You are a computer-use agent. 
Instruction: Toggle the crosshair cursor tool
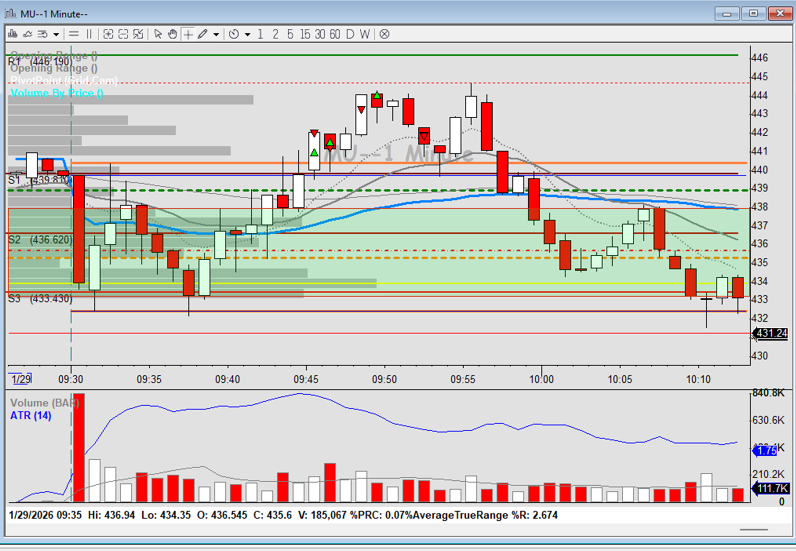pos(188,34)
